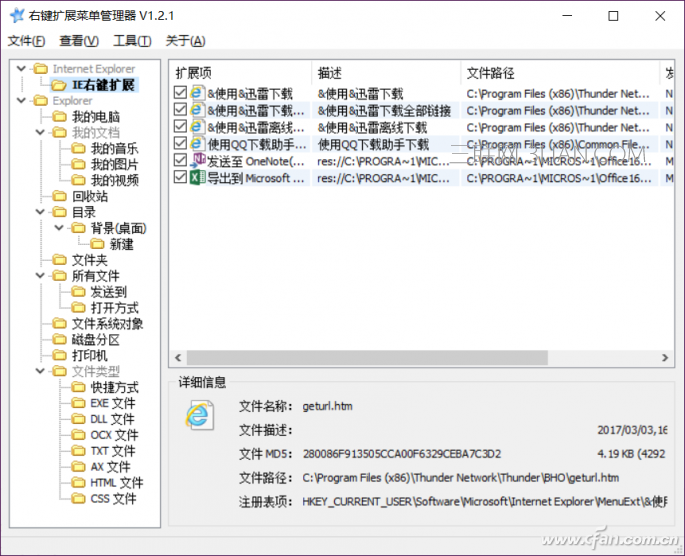Open the 查看(V) menu
This screenshot has width=685, height=556.
79,41
